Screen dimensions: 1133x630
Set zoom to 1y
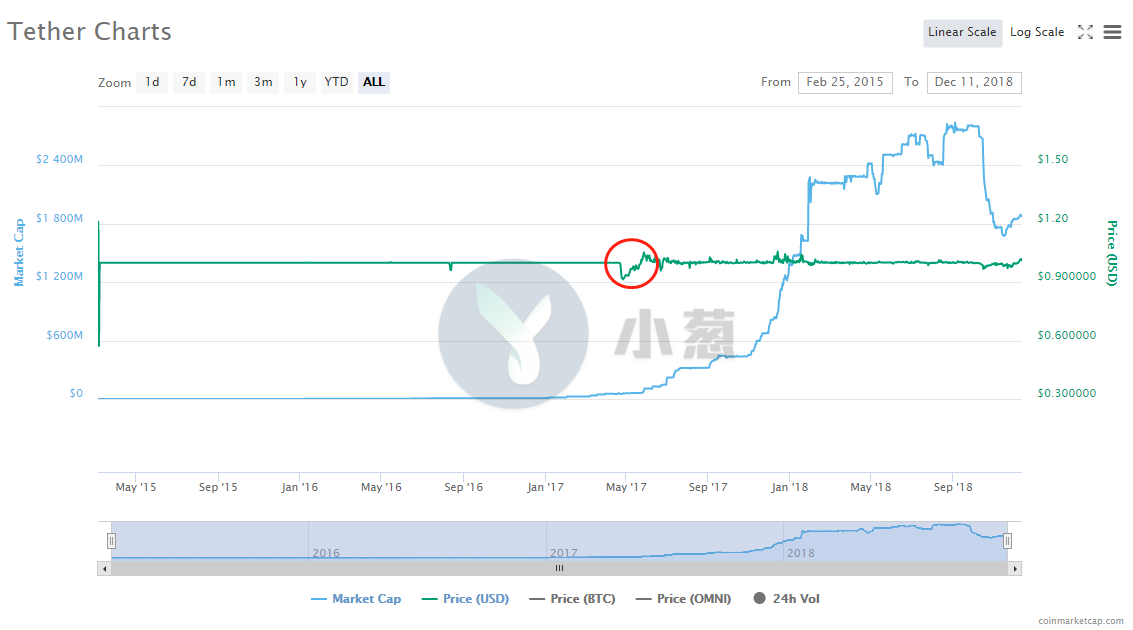tap(300, 82)
